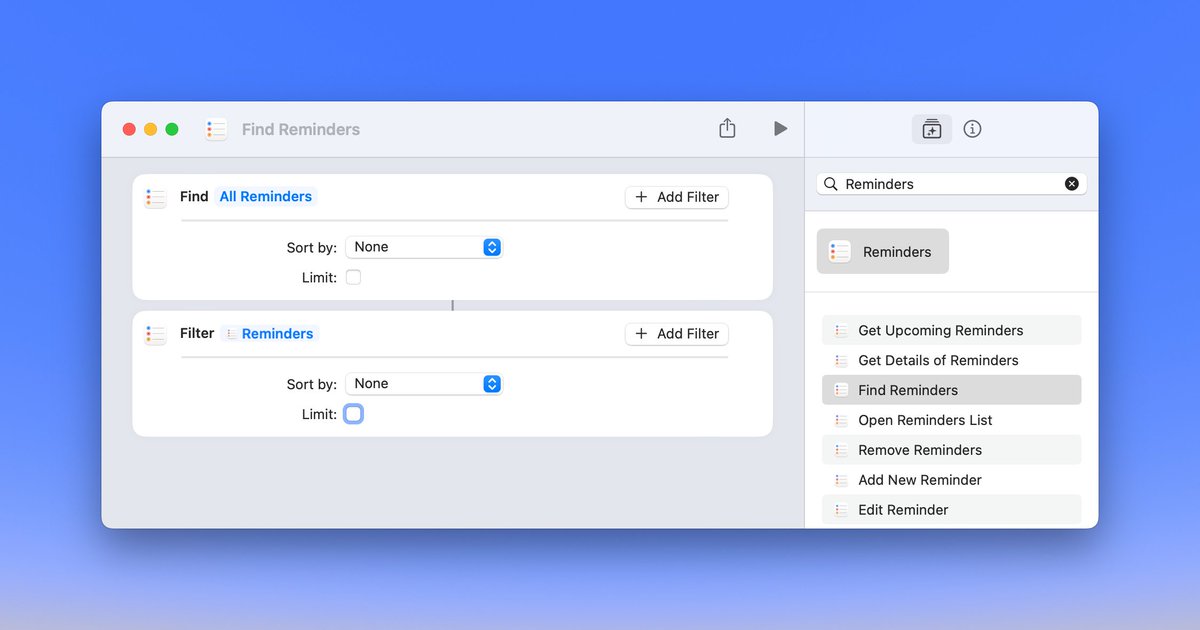This screenshot has width=1200, height=630.
Task: Click the Edit Reminder icon
Action: pyautogui.click(x=841, y=510)
